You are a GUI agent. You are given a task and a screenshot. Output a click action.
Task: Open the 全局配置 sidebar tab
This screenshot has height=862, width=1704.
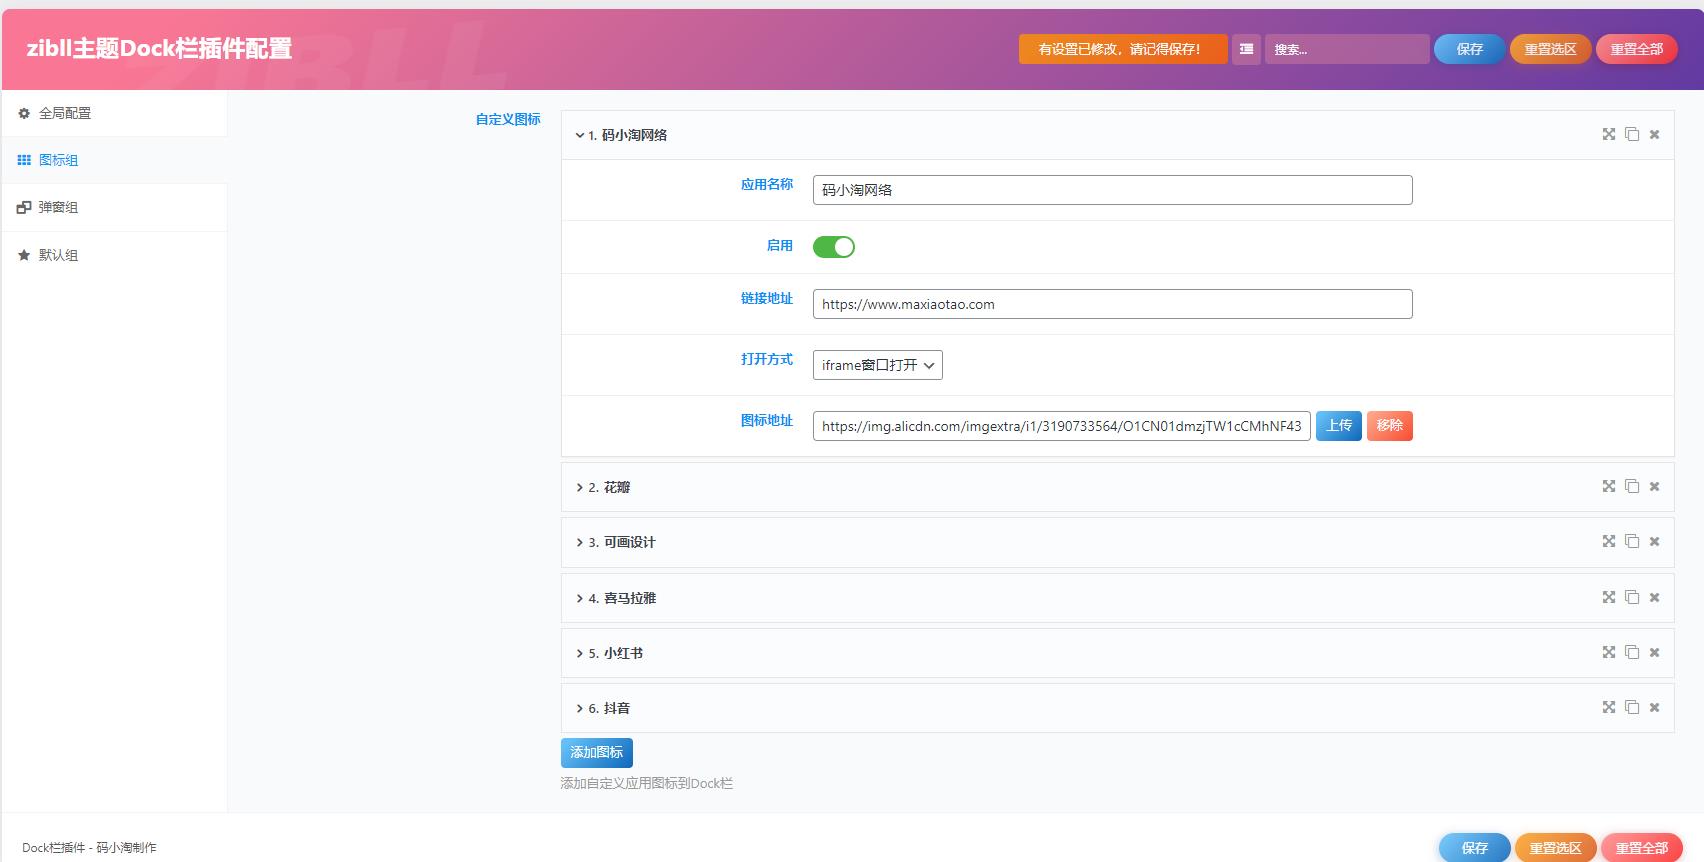[64, 113]
